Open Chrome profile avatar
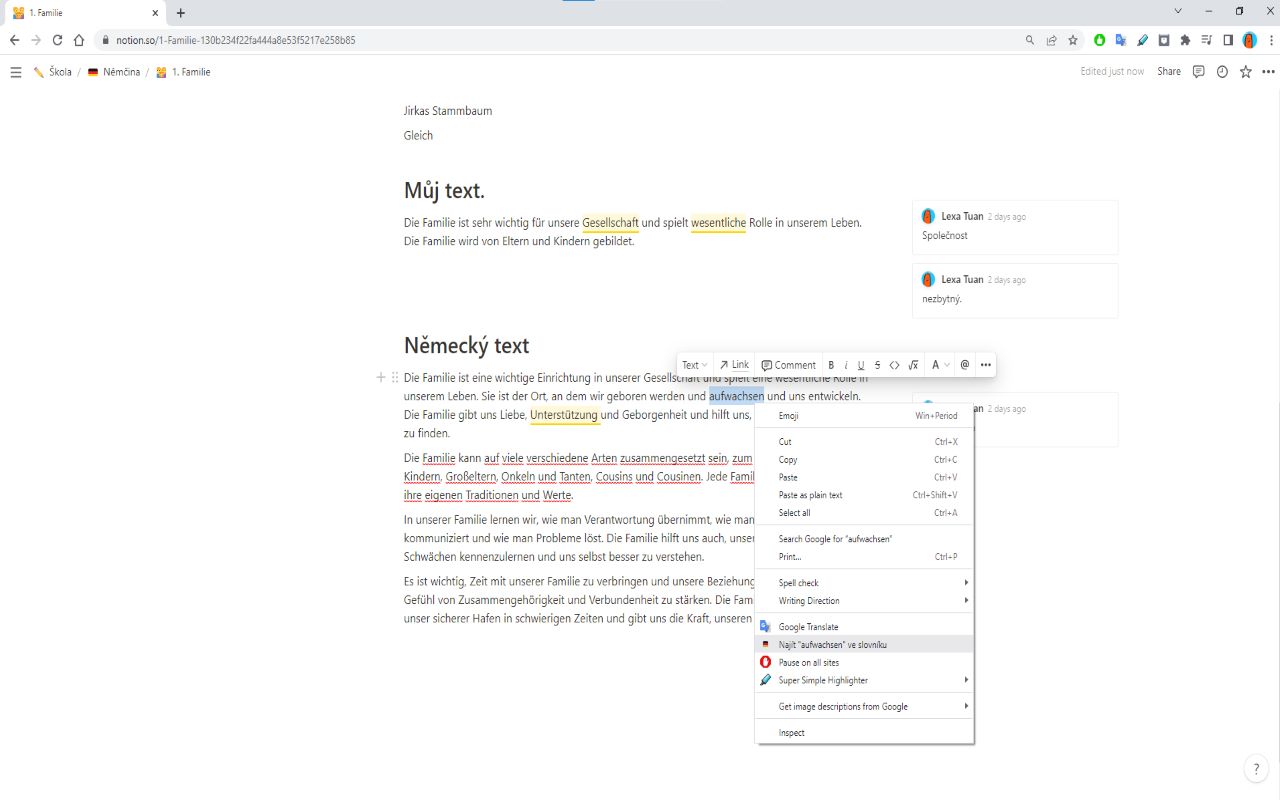 (1250, 40)
